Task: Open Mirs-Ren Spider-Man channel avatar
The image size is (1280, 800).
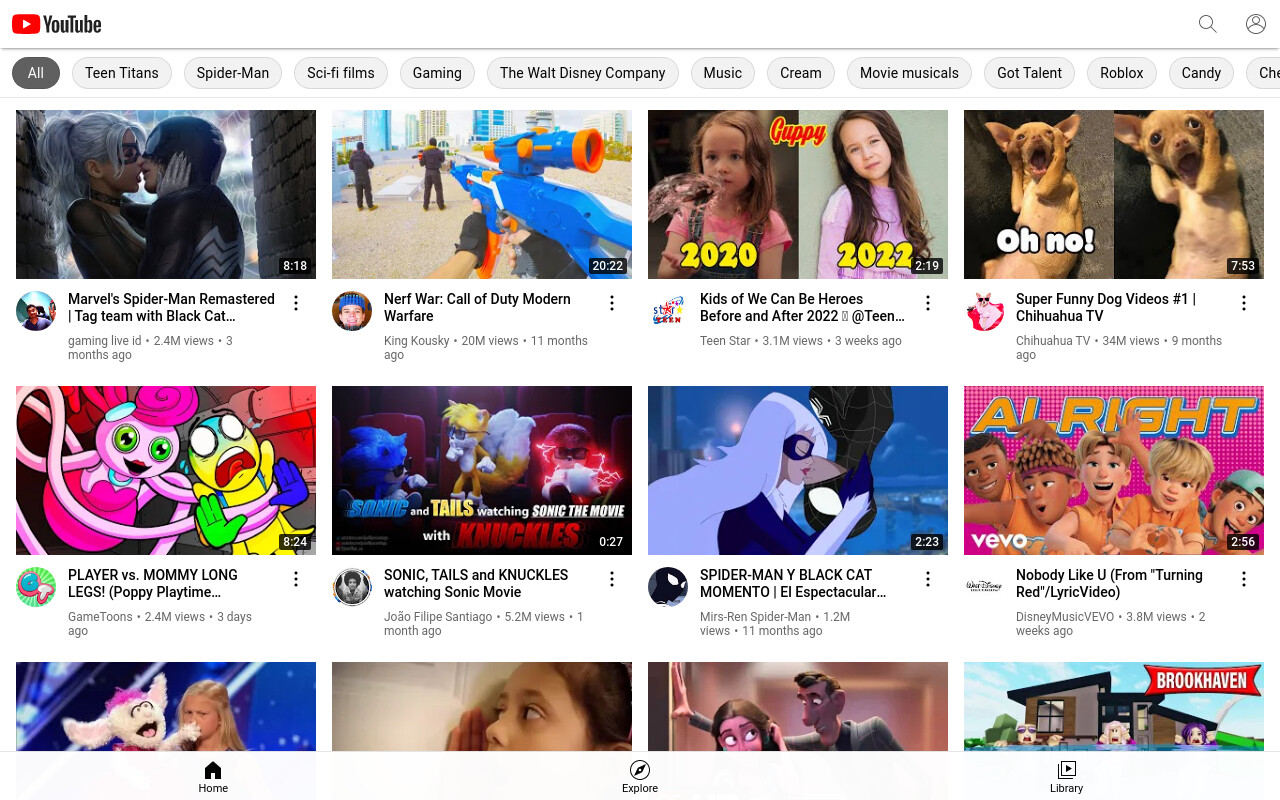Action: 668,587
